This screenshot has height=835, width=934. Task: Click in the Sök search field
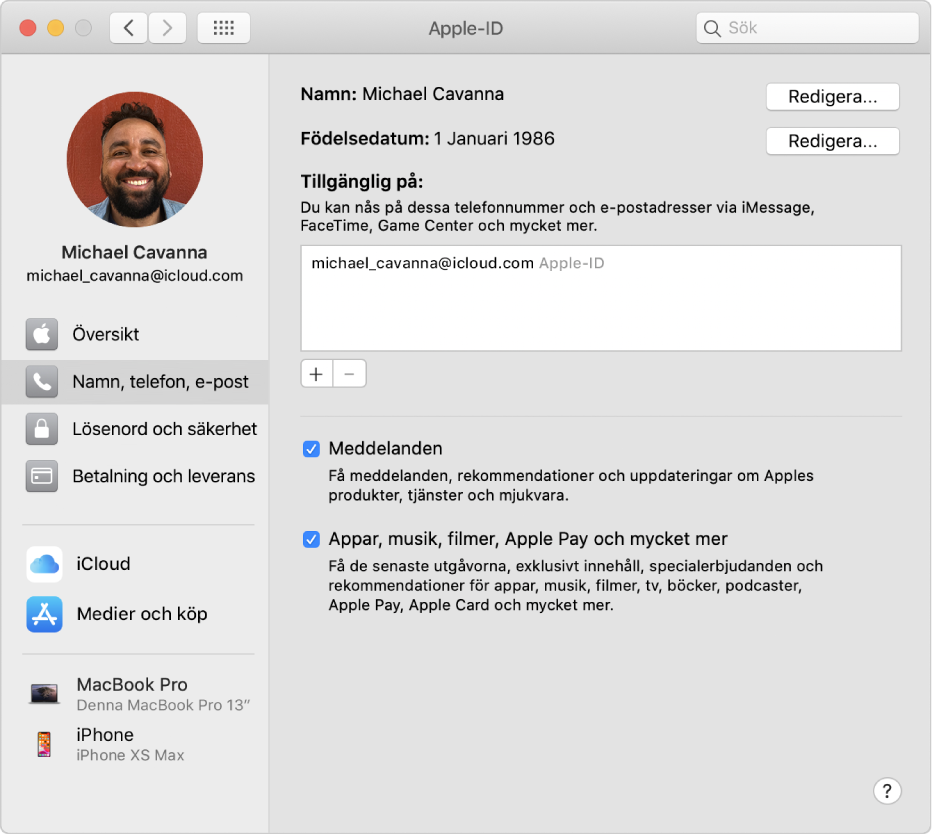click(x=807, y=27)
